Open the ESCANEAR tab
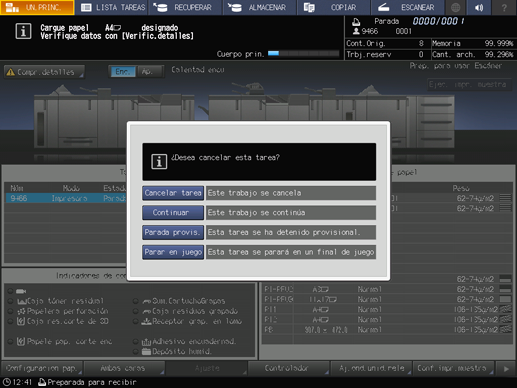 (407, 7)
